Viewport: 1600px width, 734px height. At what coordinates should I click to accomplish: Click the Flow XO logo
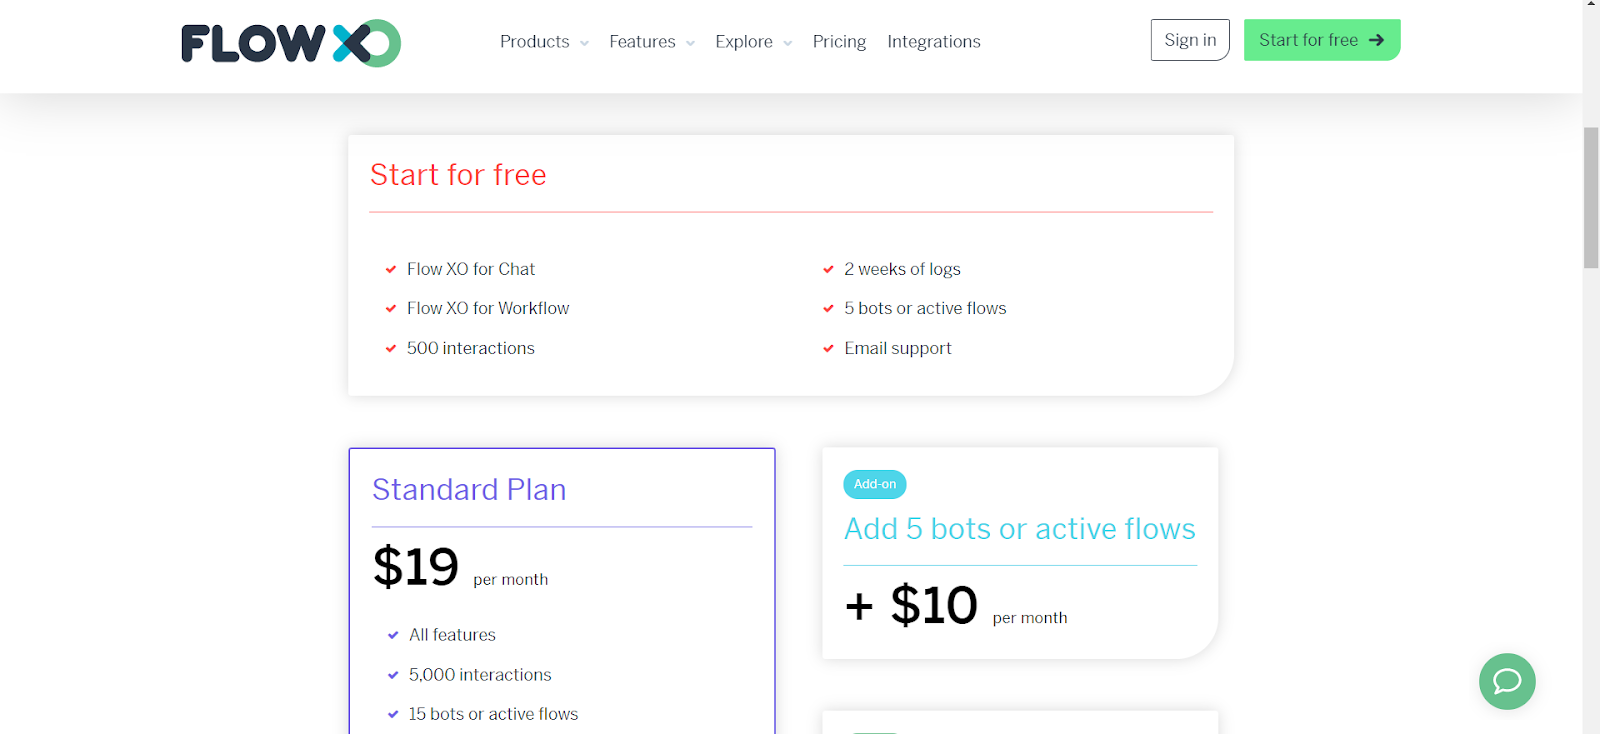[x=291, y=43]
